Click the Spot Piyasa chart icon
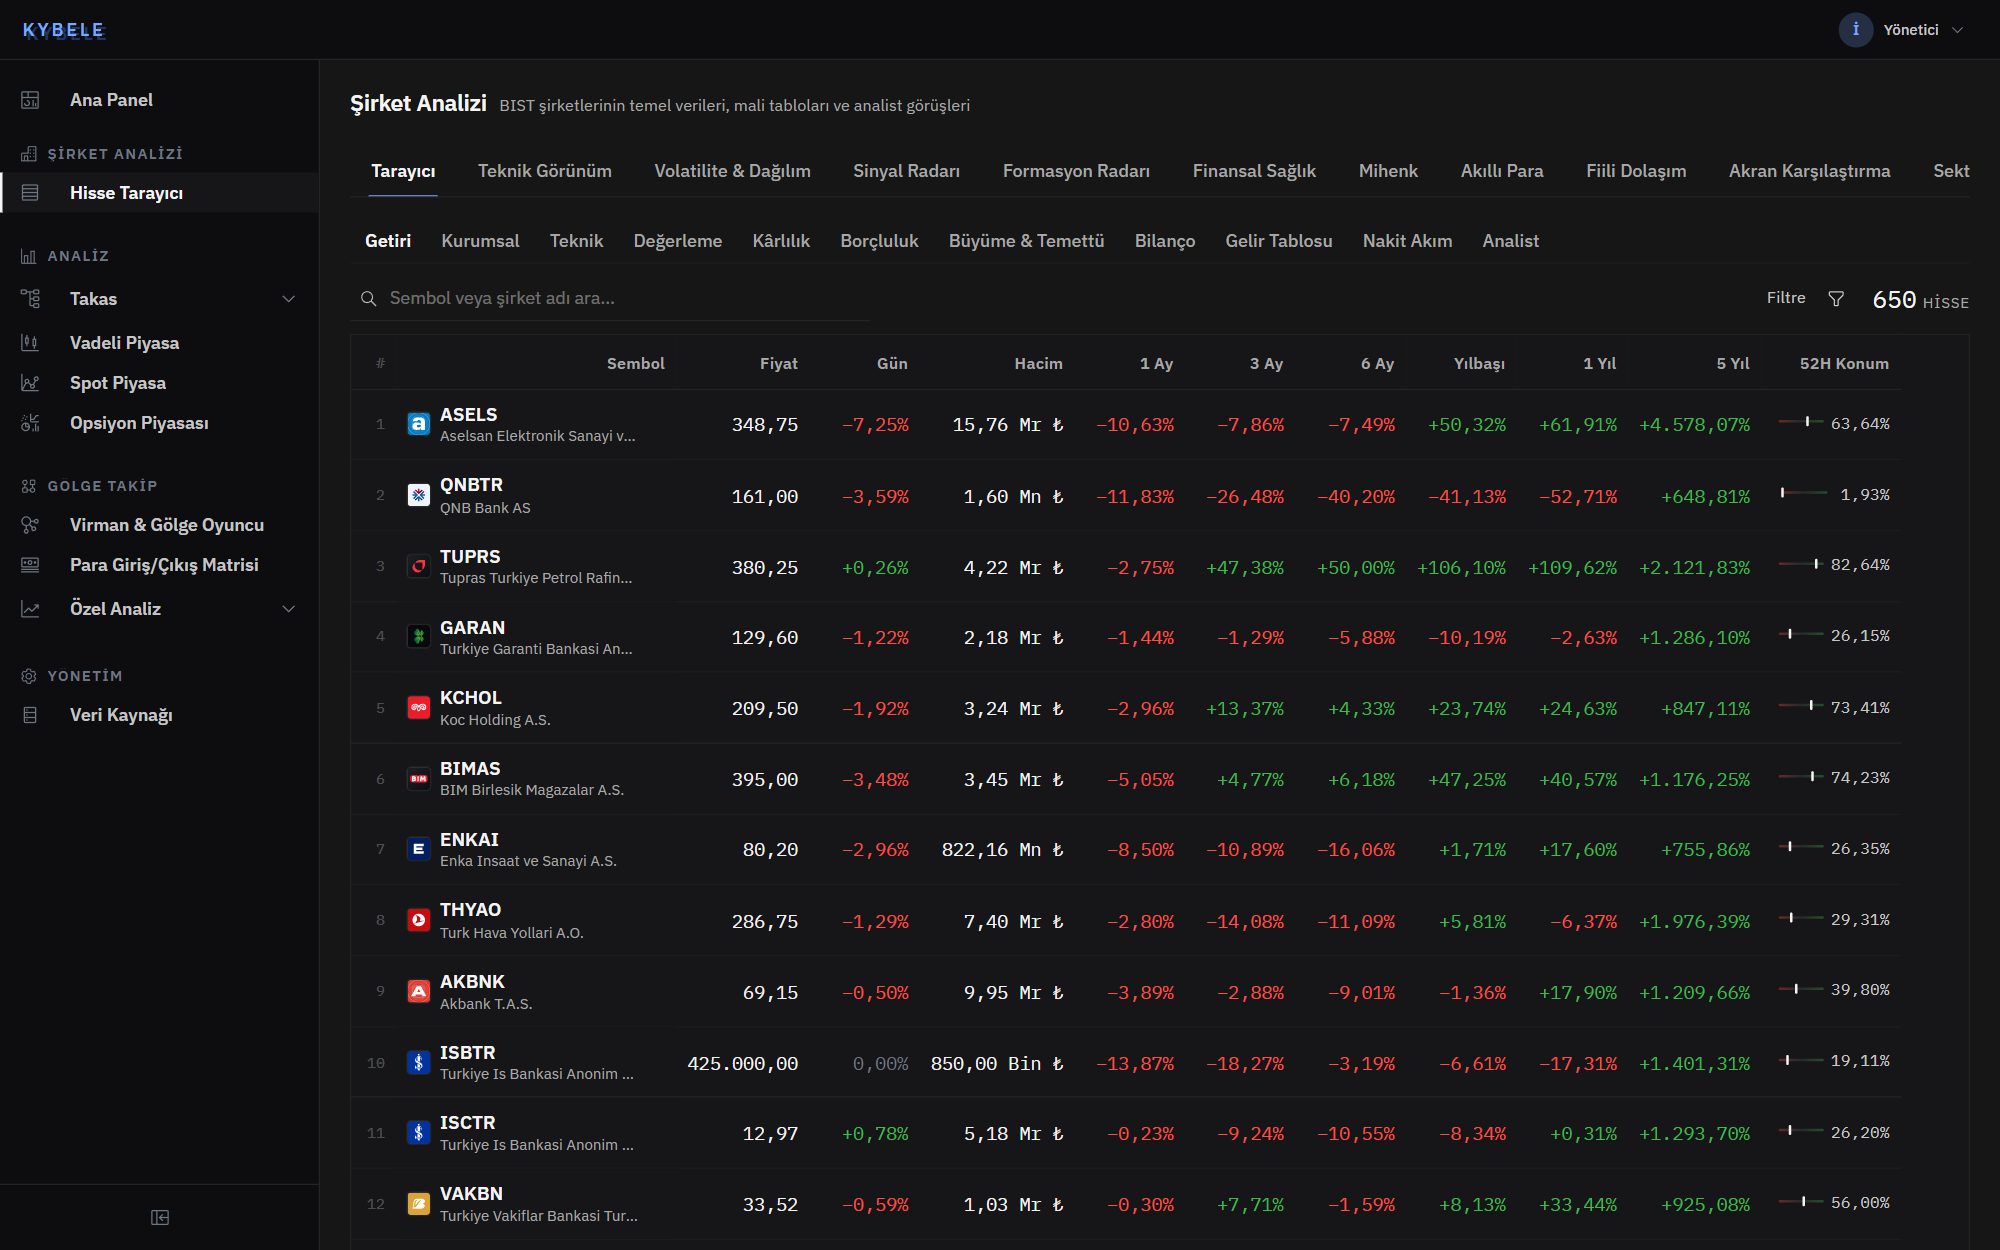 point(30,383)
